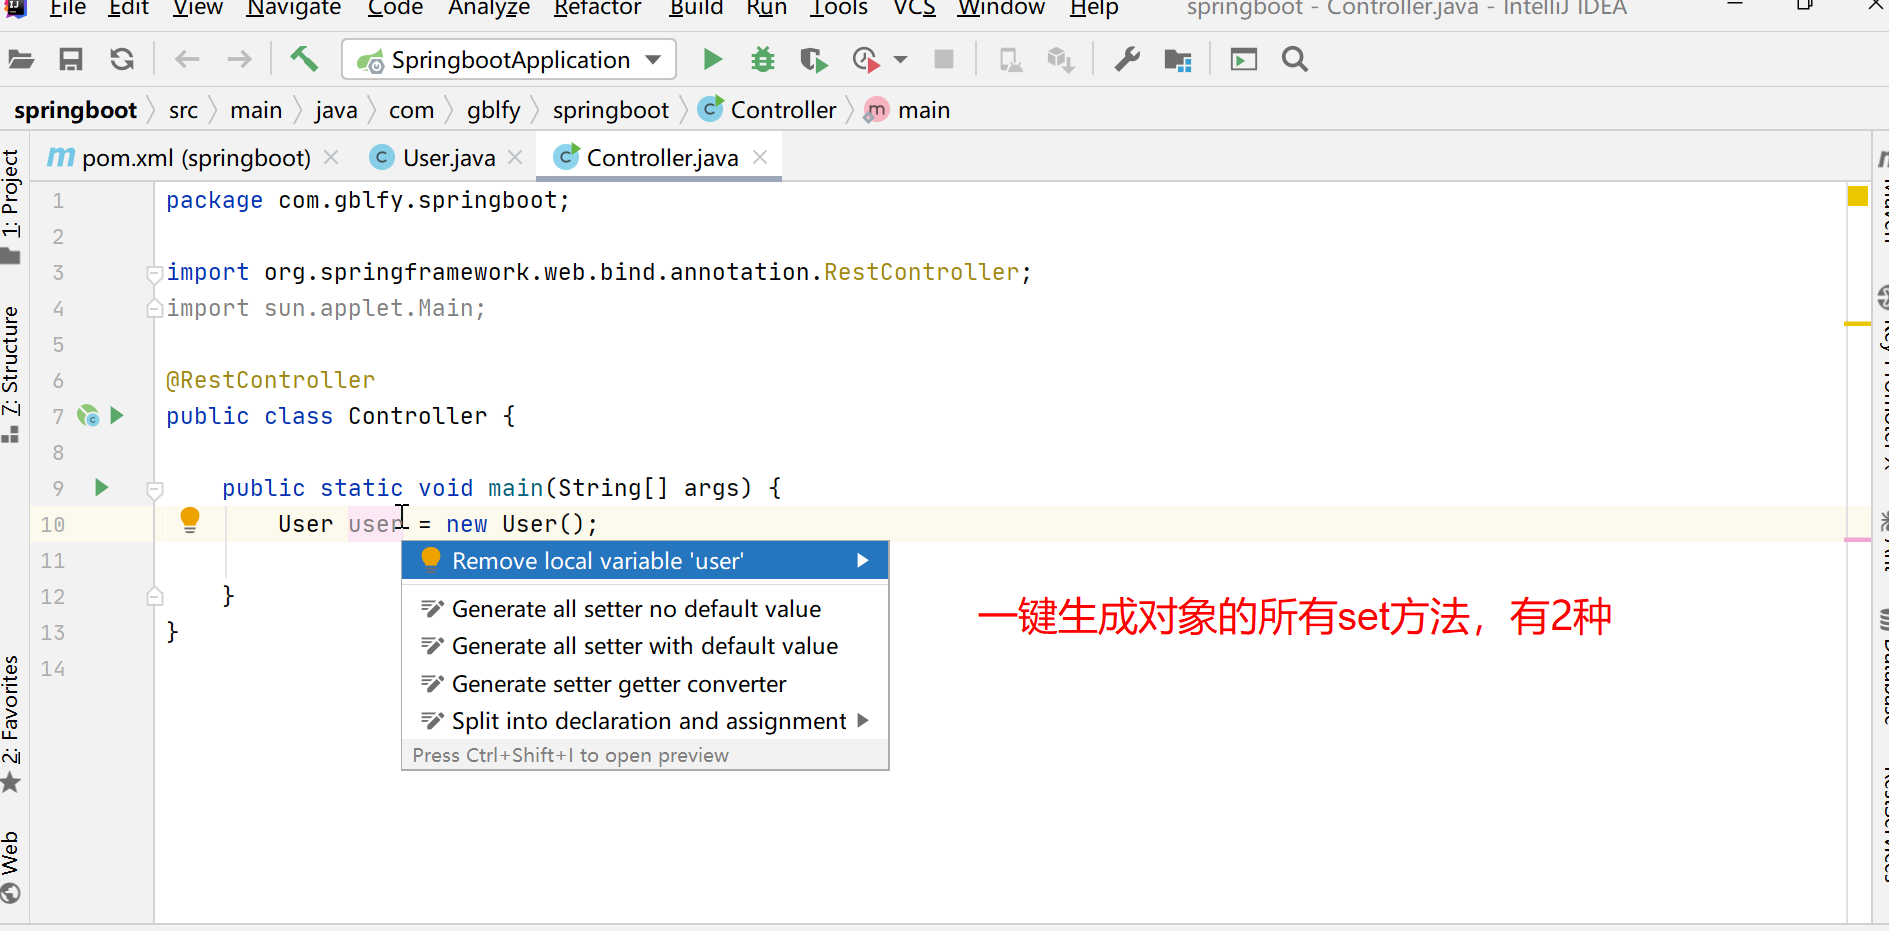The height and width of the screenshot is (931, 1889).
Task: Collapse the imports fold marker on line 3
Action: [x=154, y=272]
